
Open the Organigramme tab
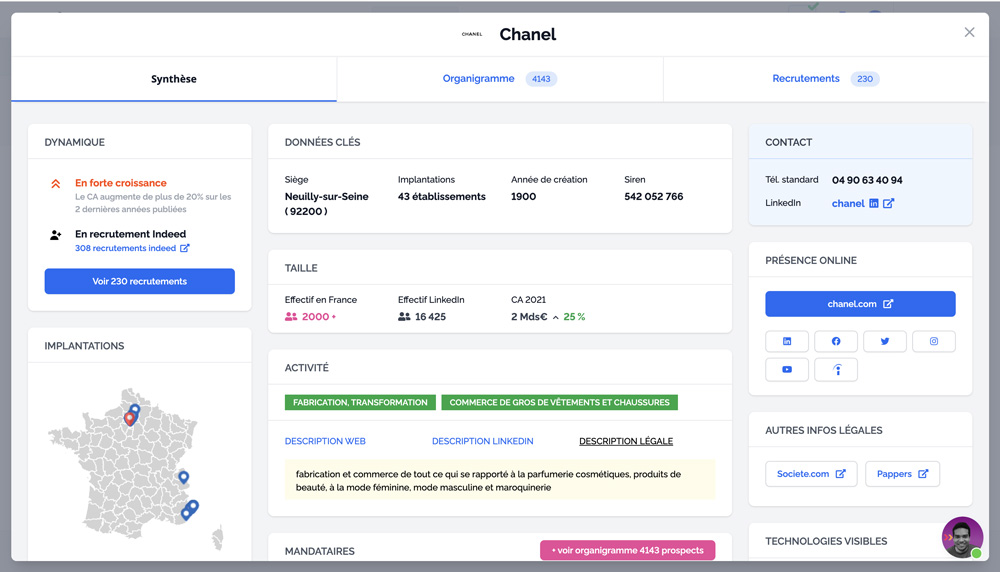(500, 79)
